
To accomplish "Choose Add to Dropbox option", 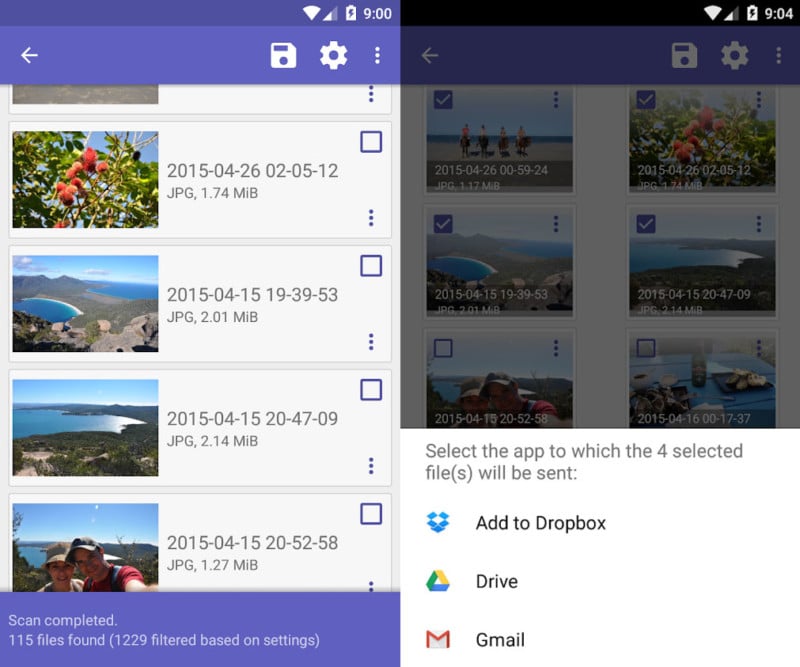I will pyautogui.click(x=540, y=522).
